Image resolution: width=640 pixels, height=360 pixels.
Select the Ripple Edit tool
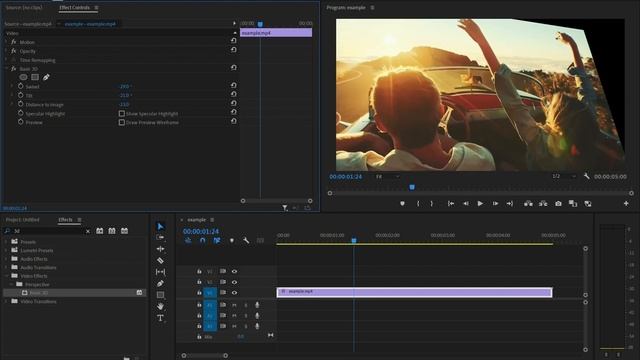point(160,249)
